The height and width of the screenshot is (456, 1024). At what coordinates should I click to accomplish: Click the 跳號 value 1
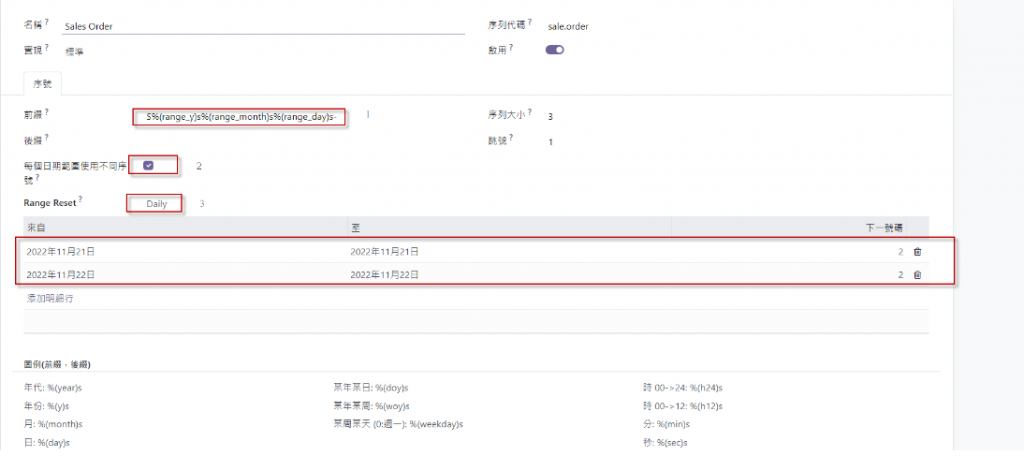[x=550, y=142]
